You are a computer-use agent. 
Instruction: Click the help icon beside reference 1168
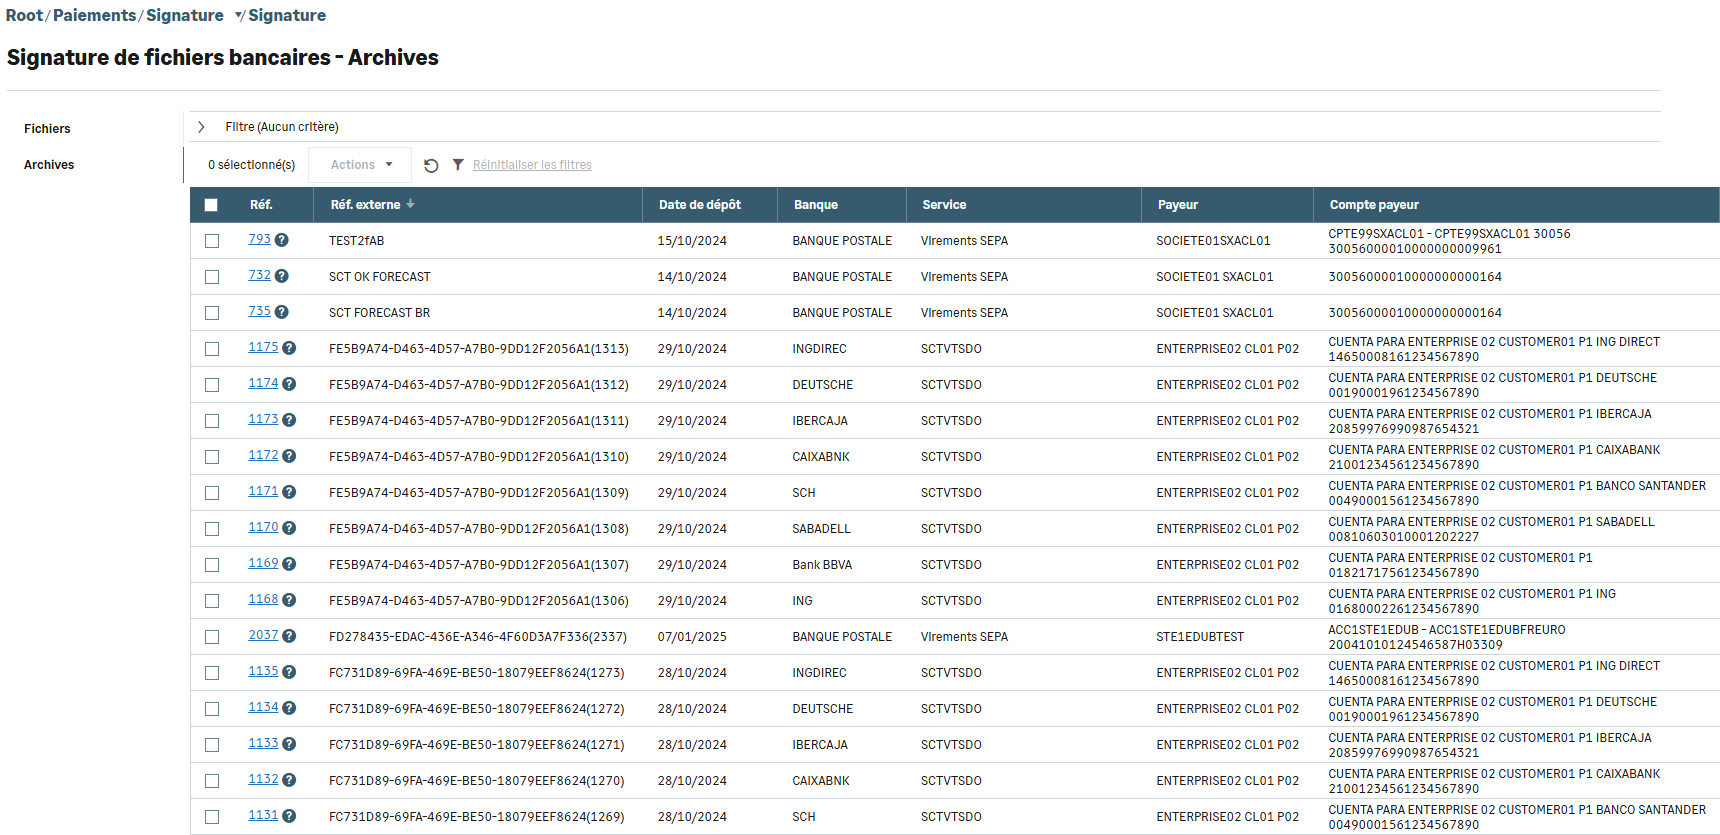point(289,600)
